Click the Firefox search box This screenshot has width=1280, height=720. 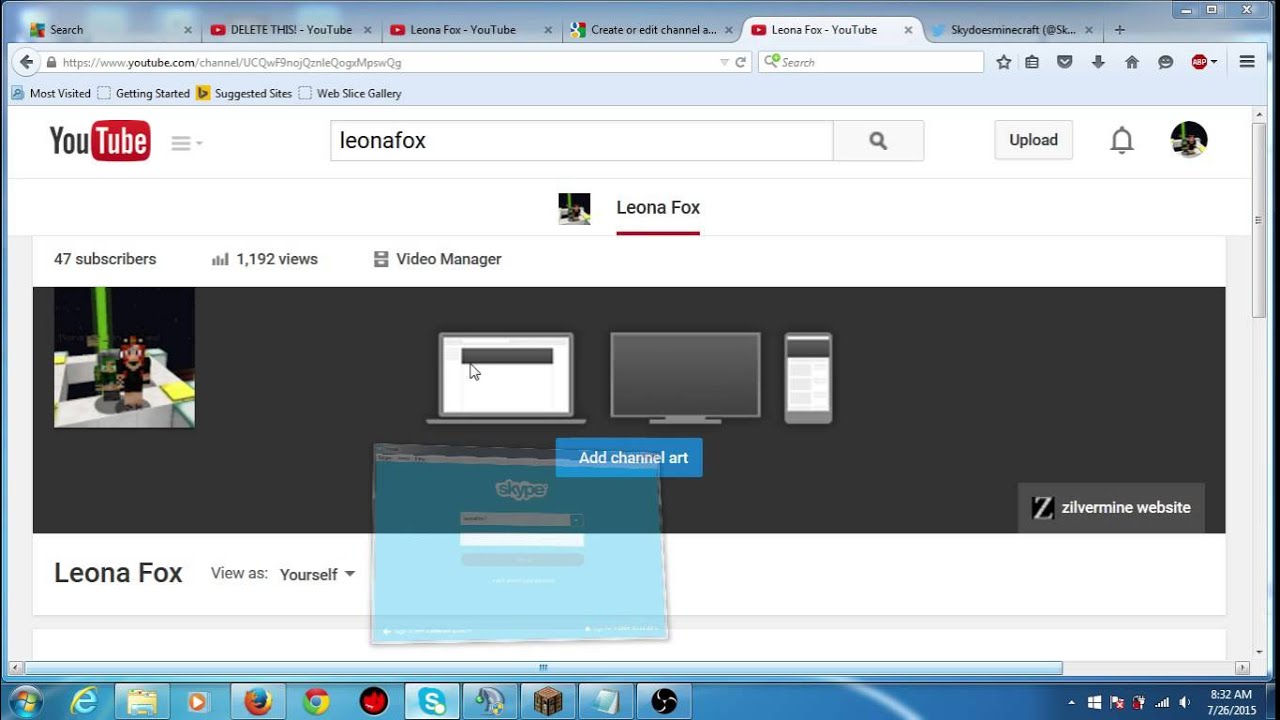tap(871, 62)
